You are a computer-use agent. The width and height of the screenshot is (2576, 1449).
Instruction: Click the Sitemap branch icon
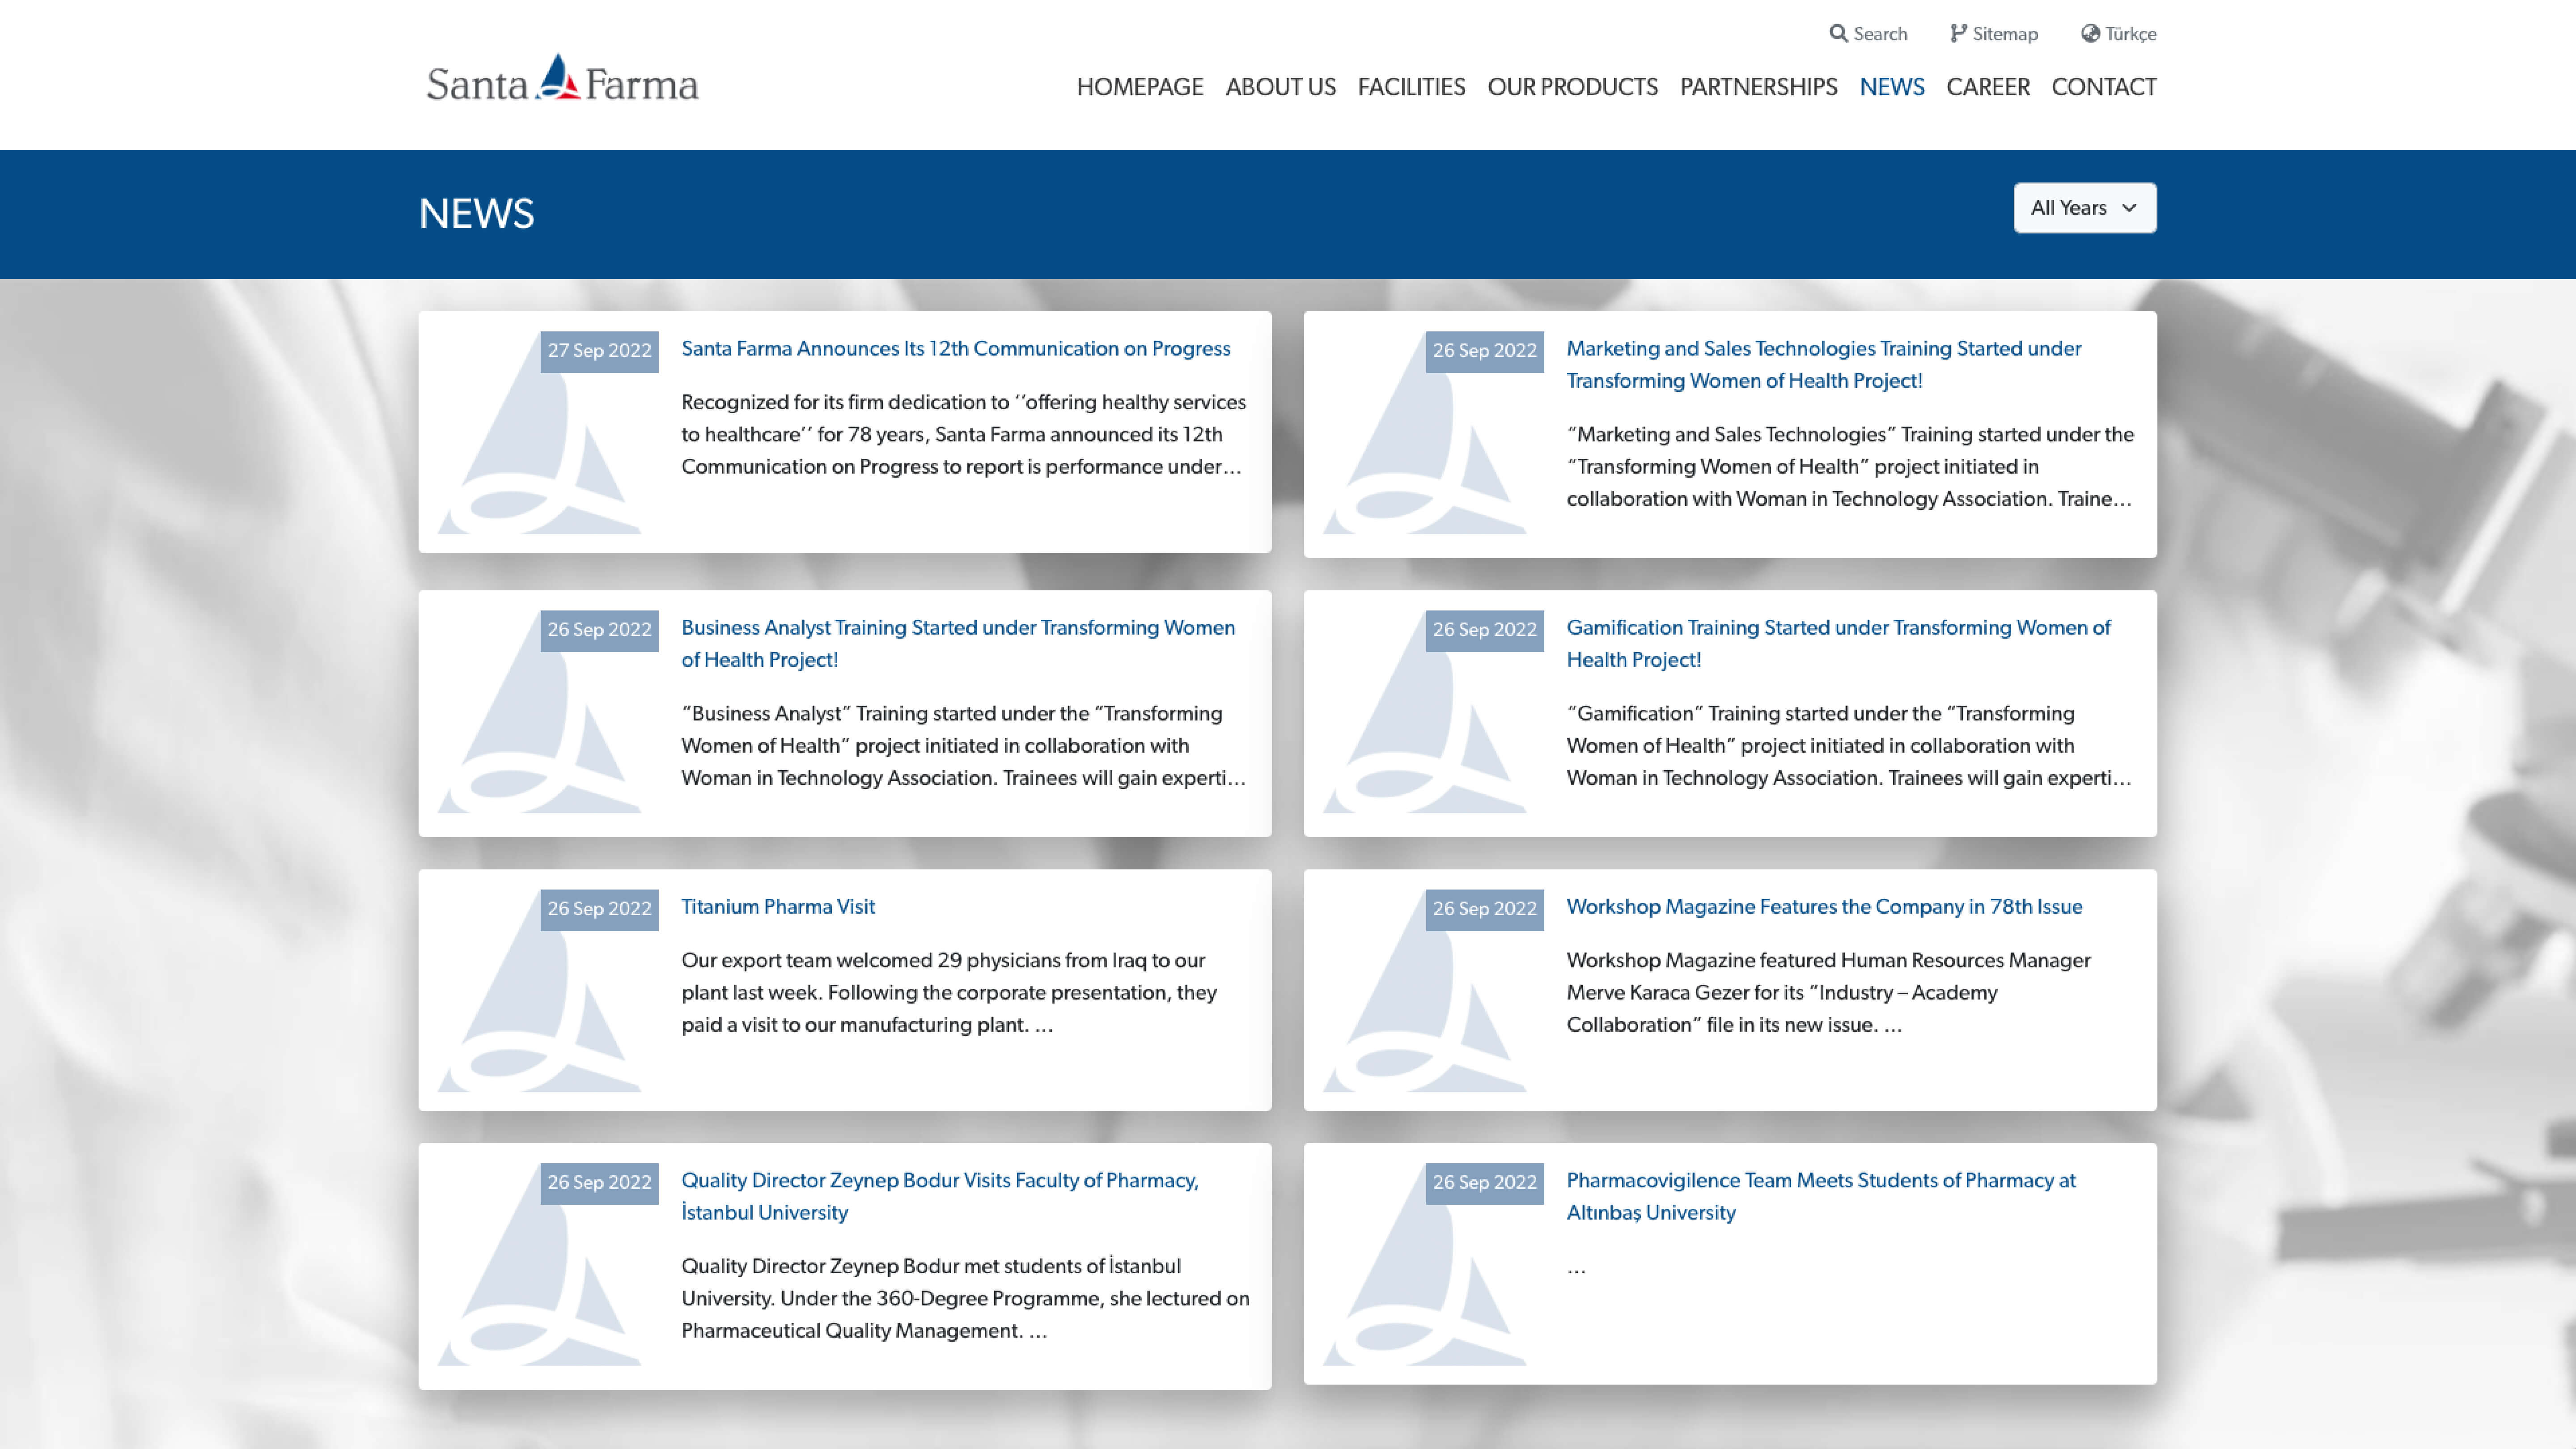coord(1958,33)
